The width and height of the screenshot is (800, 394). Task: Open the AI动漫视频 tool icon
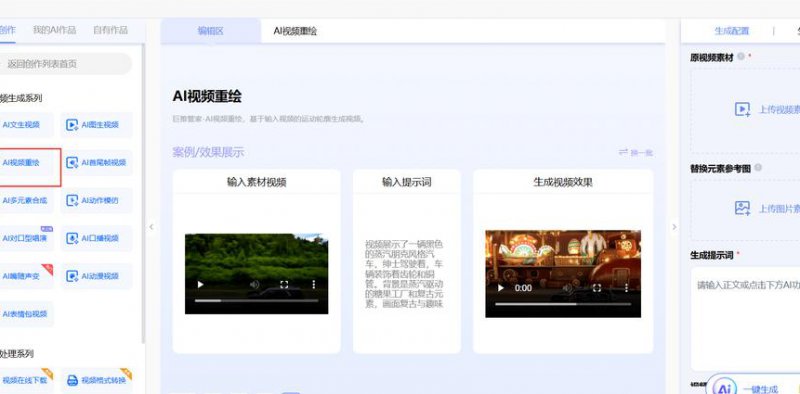[72, 276]
